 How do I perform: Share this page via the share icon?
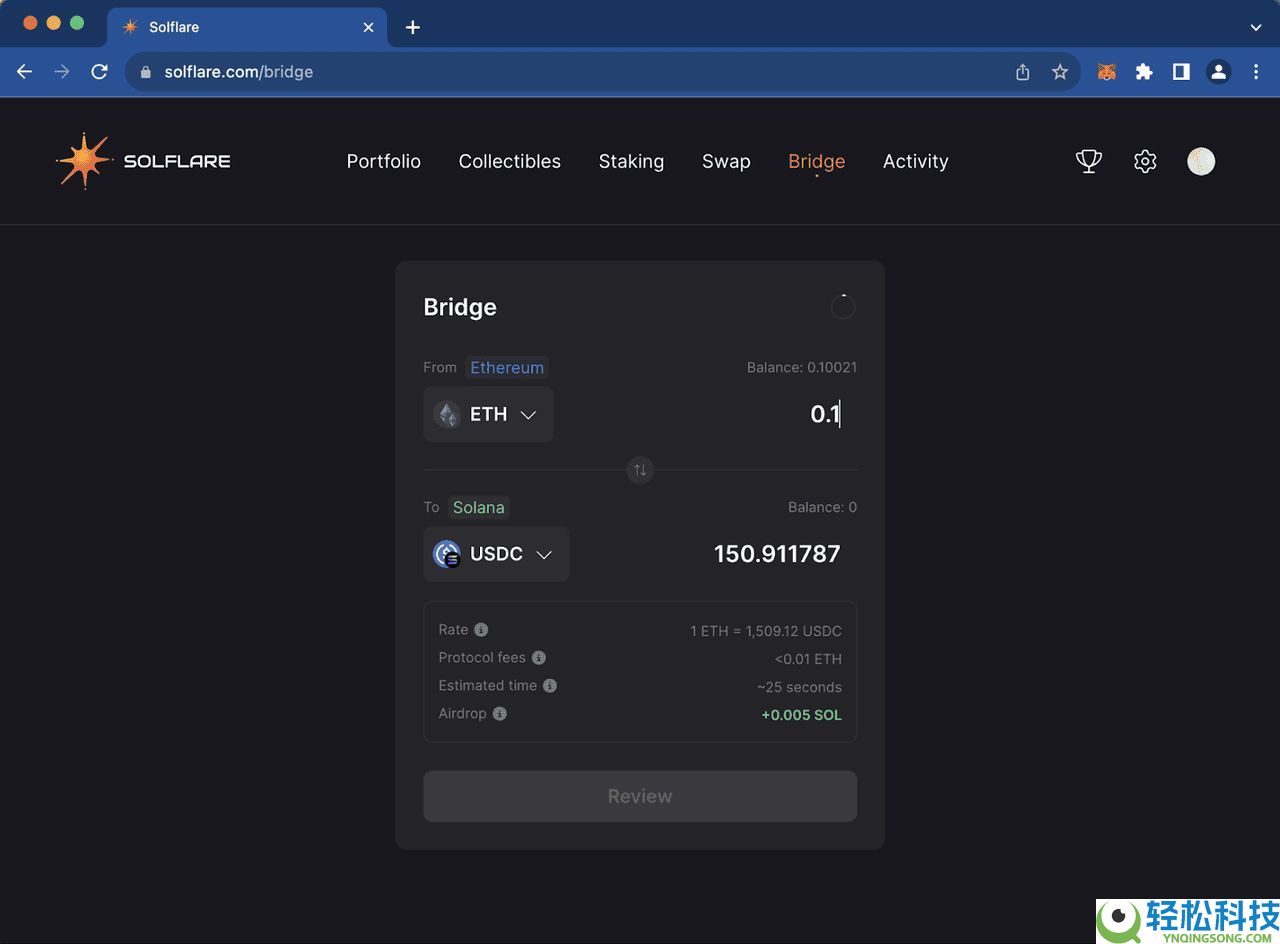pyautogui.click(x=1022, y=72)
